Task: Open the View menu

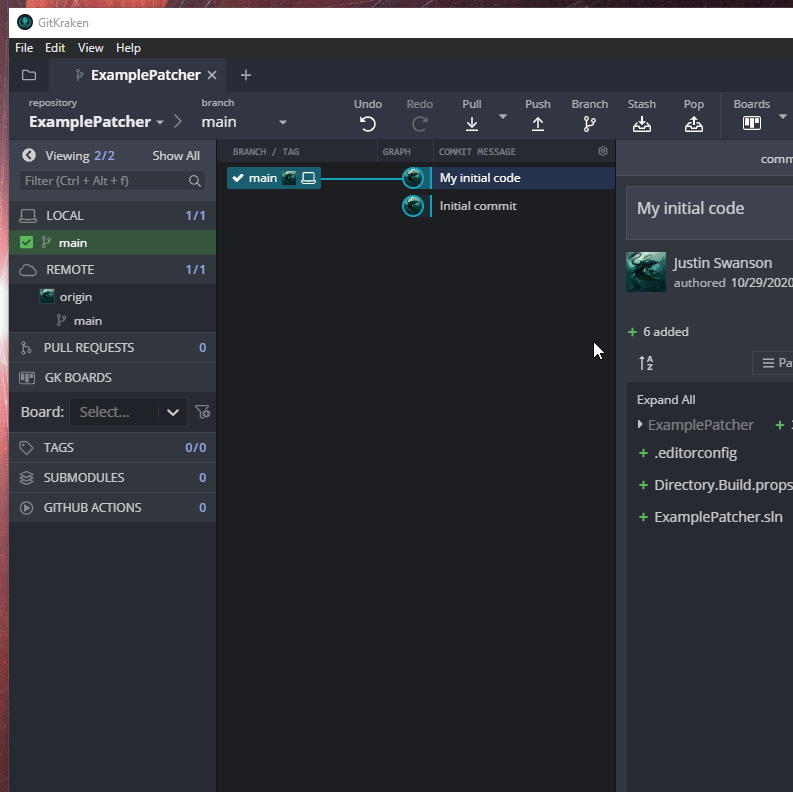Action: coord(91,48)
